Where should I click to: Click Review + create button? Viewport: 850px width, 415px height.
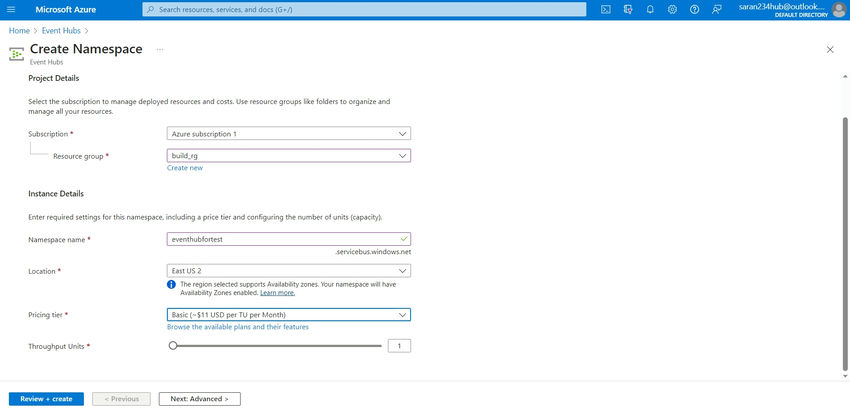pyautogui.click(x=46, y=399)
